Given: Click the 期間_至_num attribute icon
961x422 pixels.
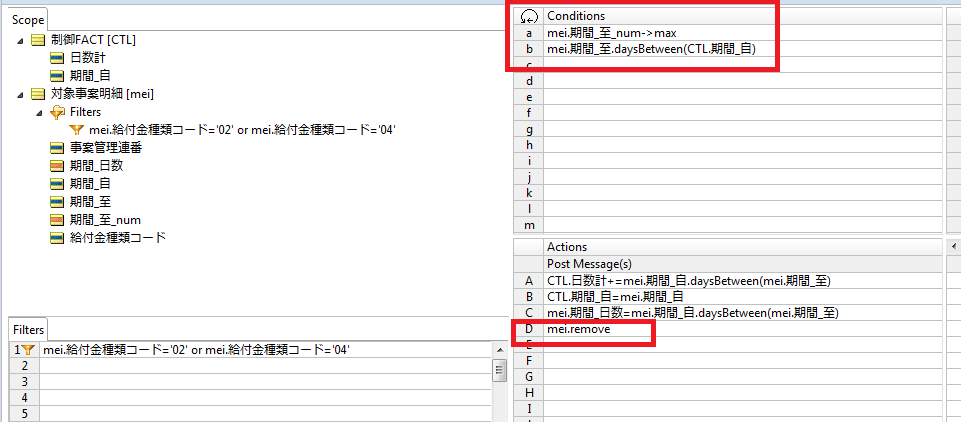Looking at the screenshot, I should (x=58, y=219).
